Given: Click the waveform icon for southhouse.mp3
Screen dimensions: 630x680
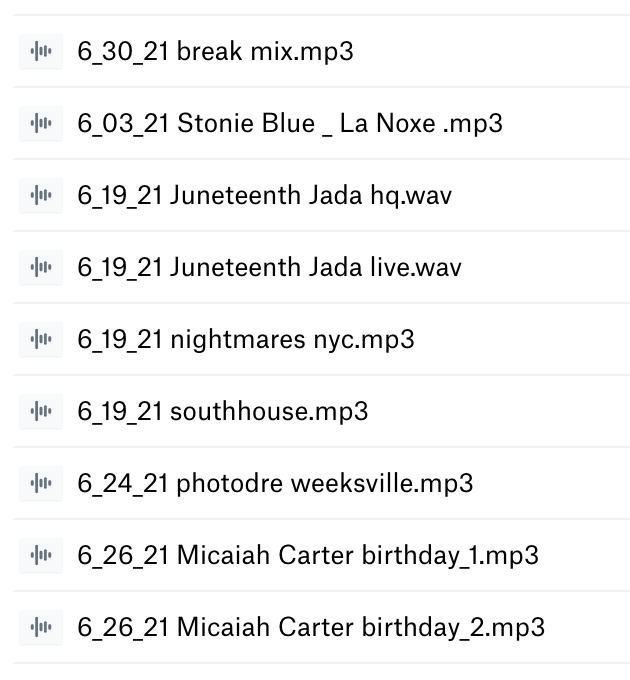Looking at the screenshot, I should click(x=41, y=412).
